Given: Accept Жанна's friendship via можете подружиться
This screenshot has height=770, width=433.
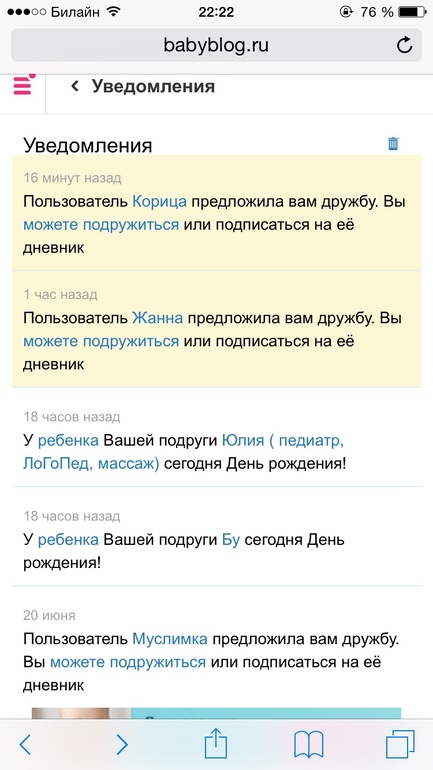Looking at the screenshot, I should click(x=101, y=341).
